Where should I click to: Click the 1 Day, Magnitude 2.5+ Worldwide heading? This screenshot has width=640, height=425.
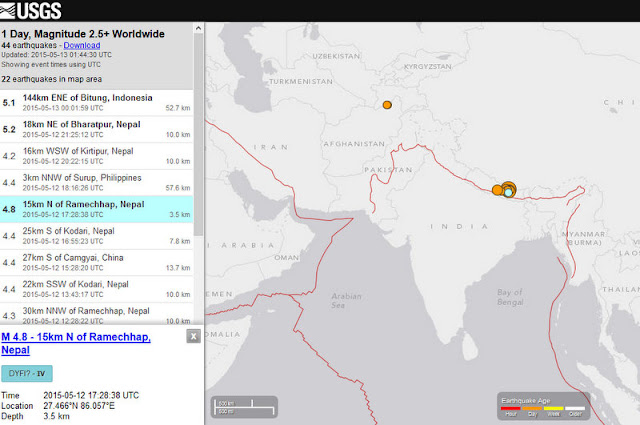(83, 34)
